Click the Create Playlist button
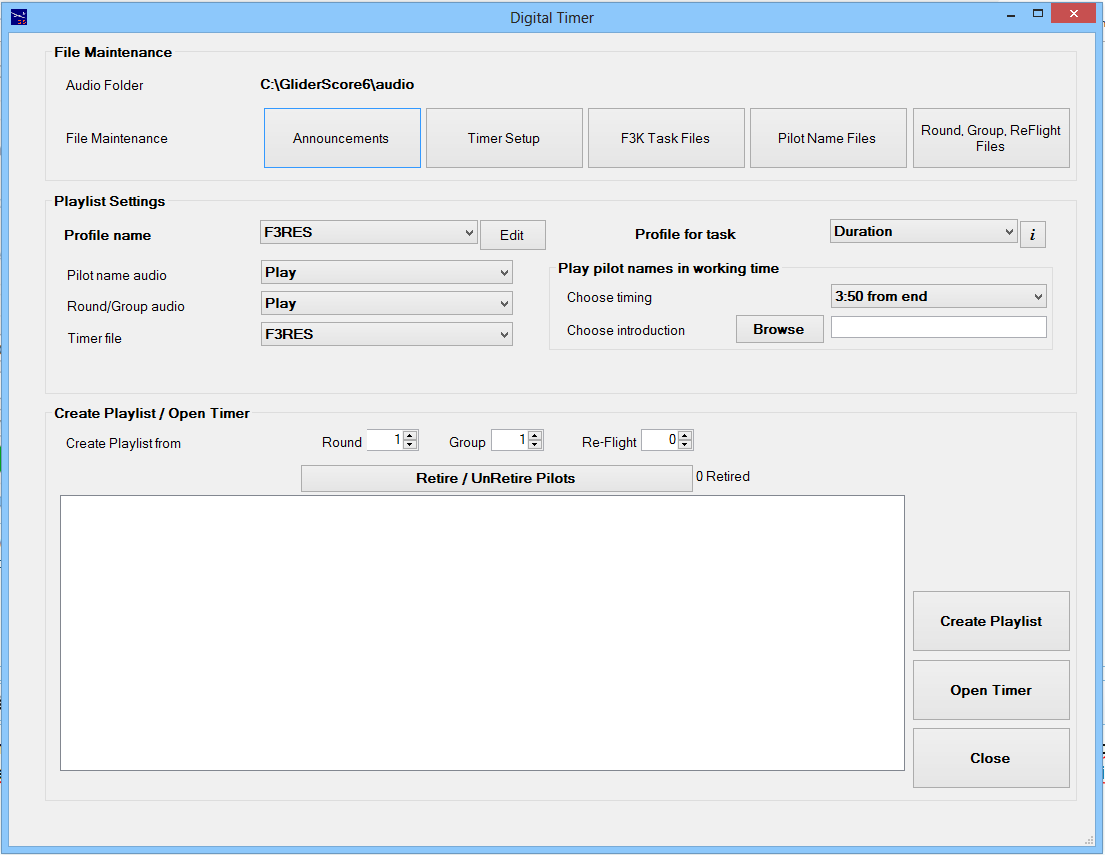This screenshot has width=1105, height=855. pos(991,621)
